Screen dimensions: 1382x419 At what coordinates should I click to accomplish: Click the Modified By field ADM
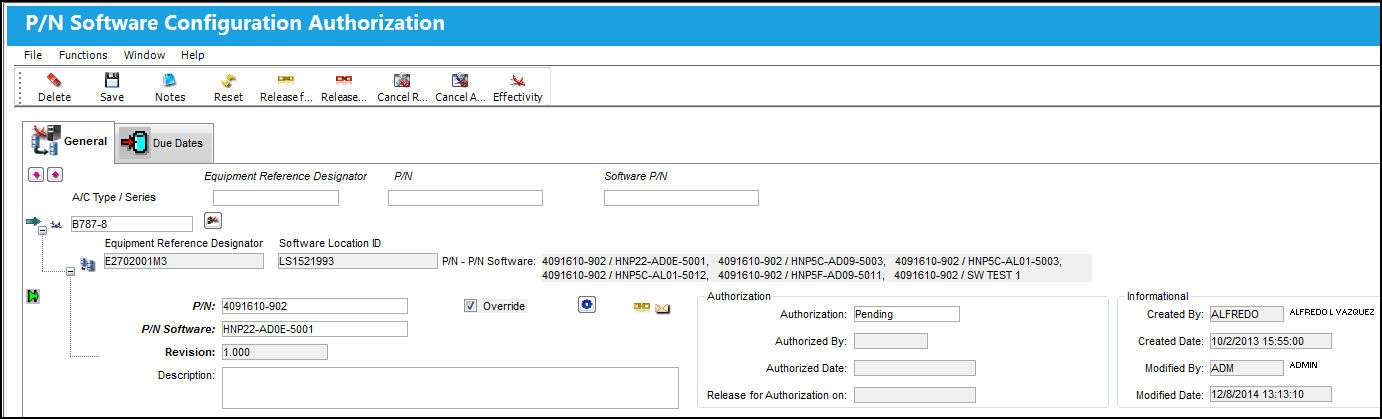click(1246, 368)
